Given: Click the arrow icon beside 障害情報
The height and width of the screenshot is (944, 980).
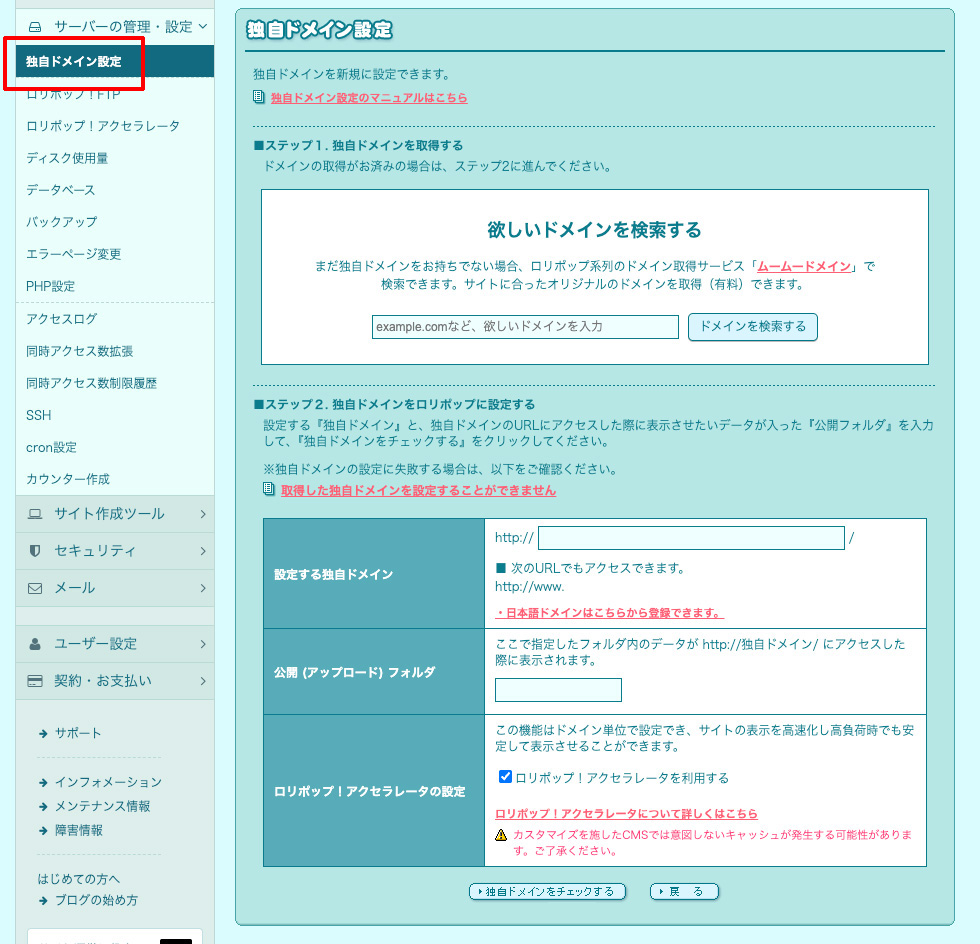Looking at the screenshot, I should pos(43,830).
